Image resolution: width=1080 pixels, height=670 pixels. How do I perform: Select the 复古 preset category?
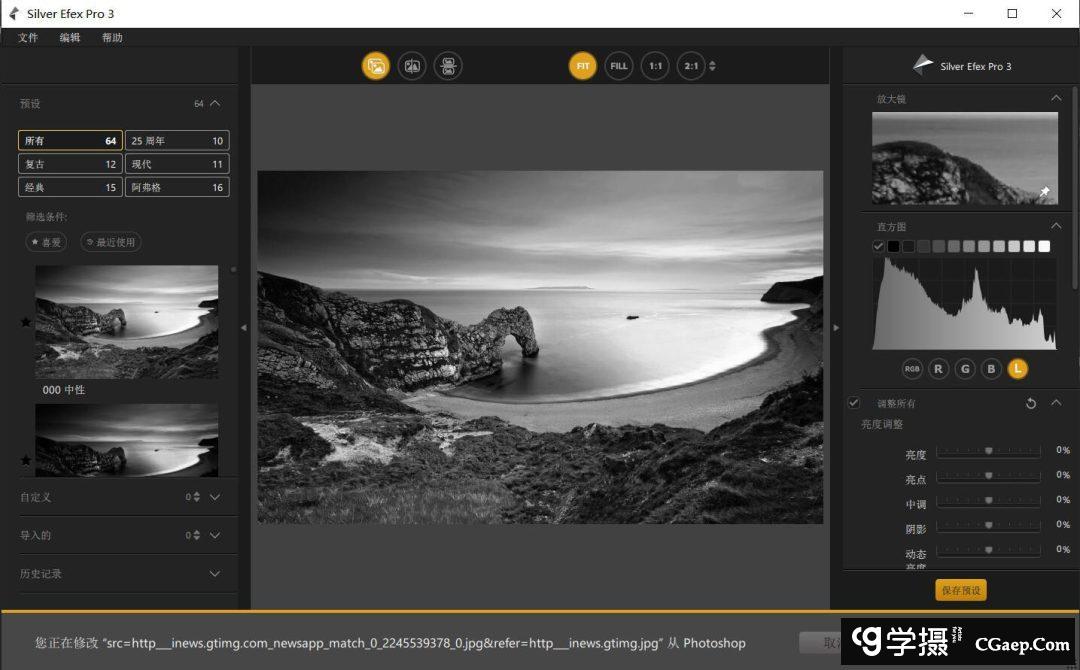70,164
